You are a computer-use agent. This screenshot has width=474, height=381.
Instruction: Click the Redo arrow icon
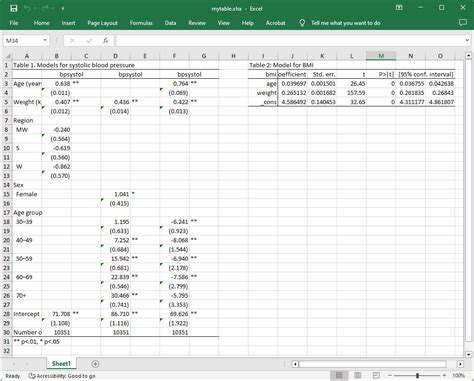(45, 8)
